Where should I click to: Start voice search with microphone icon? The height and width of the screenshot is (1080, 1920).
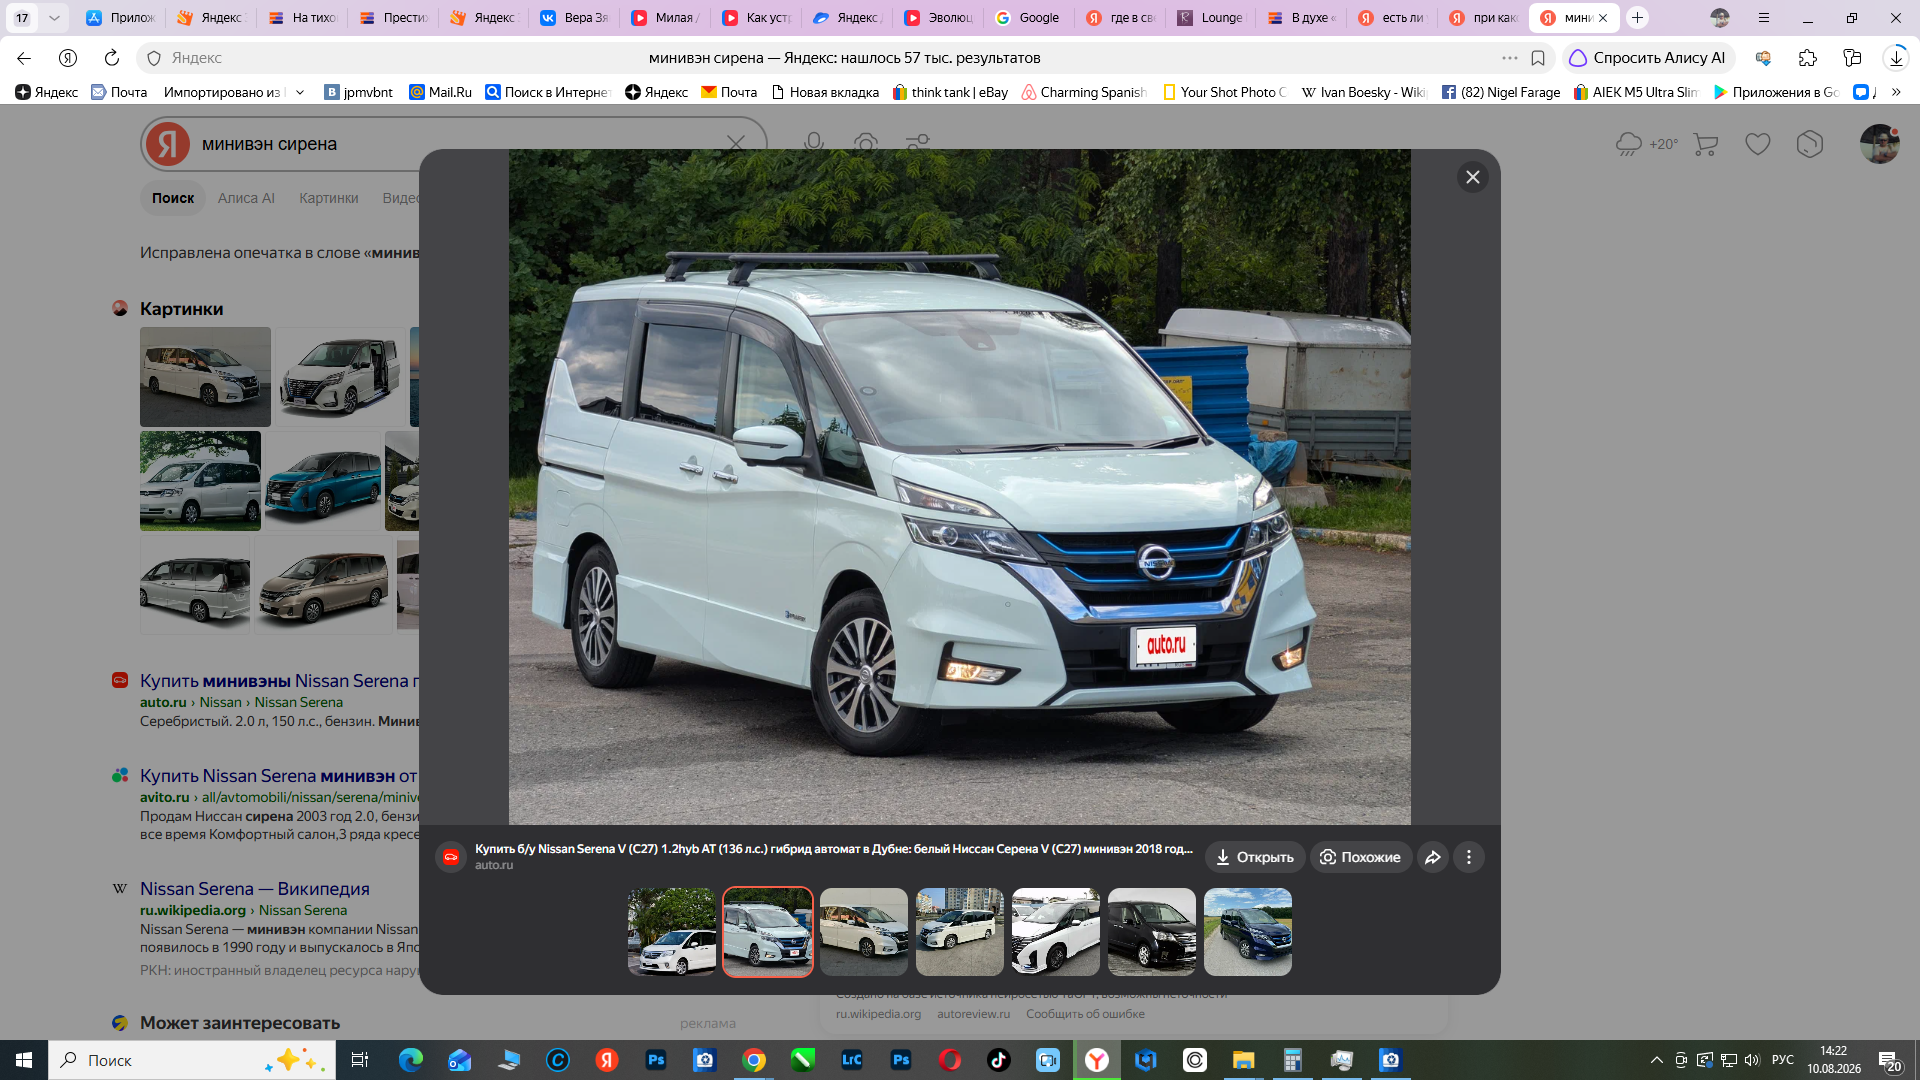814,144
